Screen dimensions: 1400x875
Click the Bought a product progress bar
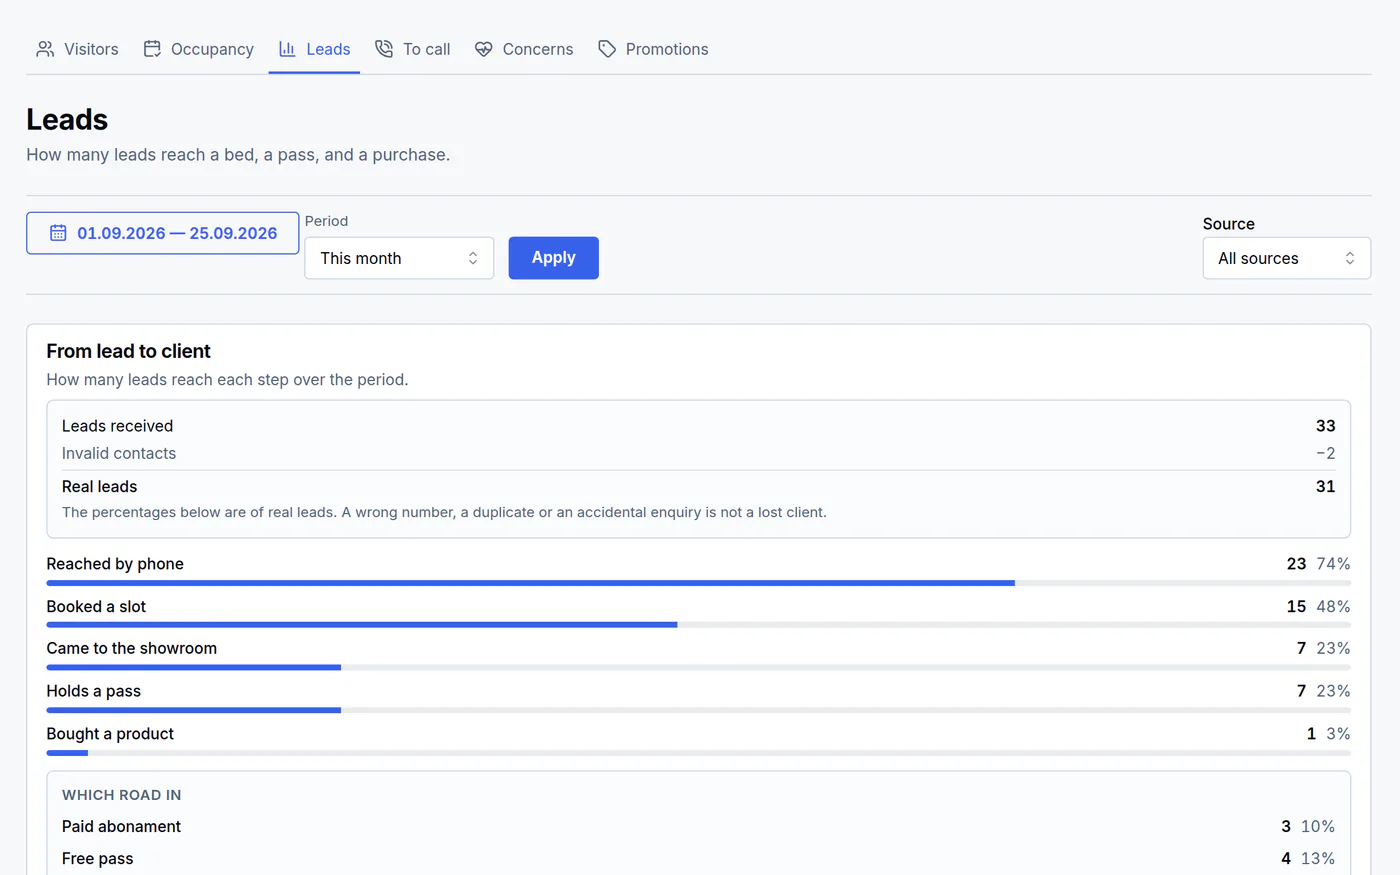coord(698,752)
